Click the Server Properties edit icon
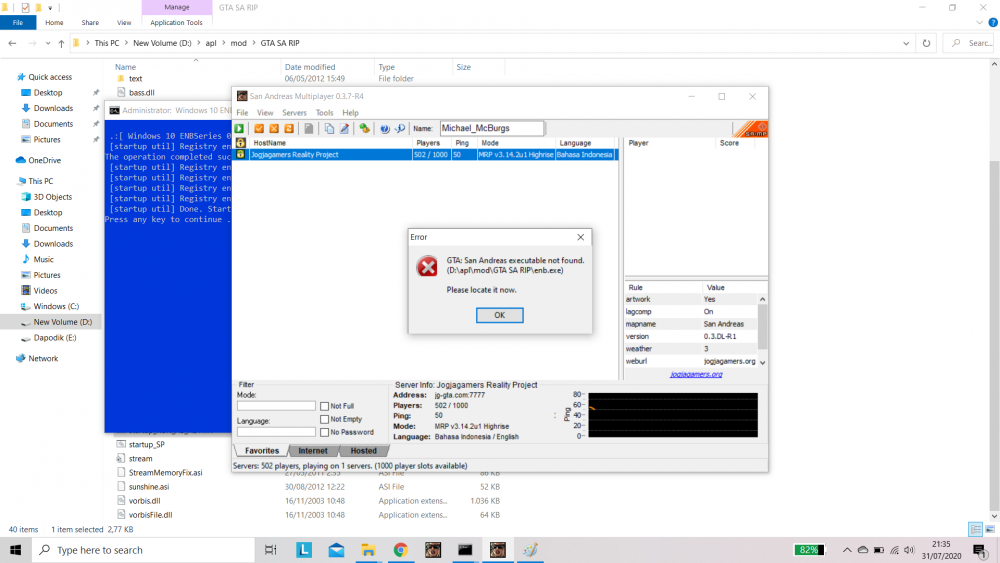Screen dimensions: 1000x563 pos(344,129)
